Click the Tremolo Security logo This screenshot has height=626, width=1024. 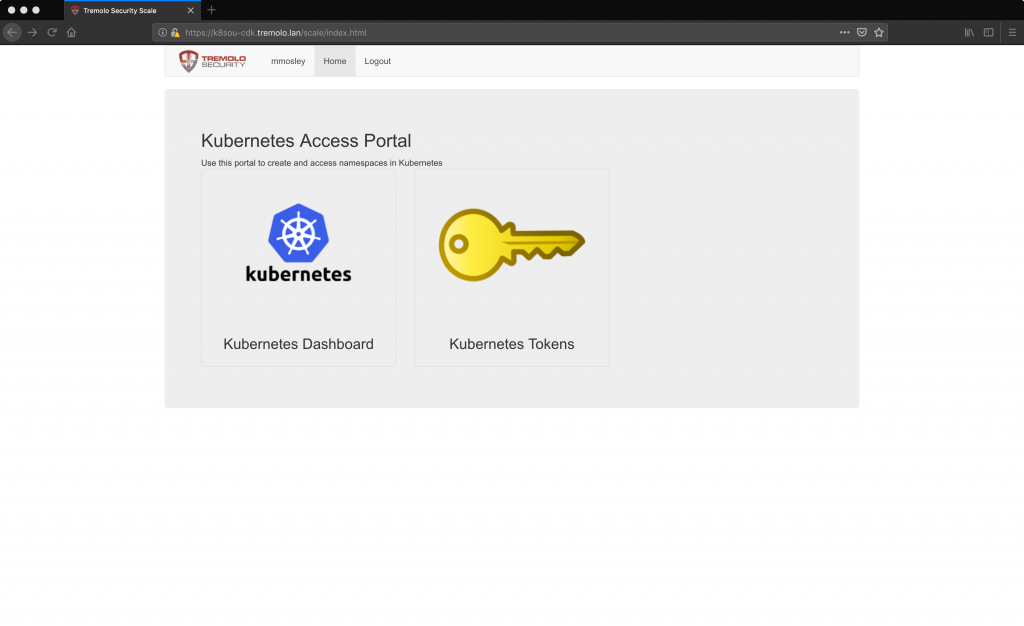pos(212,61)
